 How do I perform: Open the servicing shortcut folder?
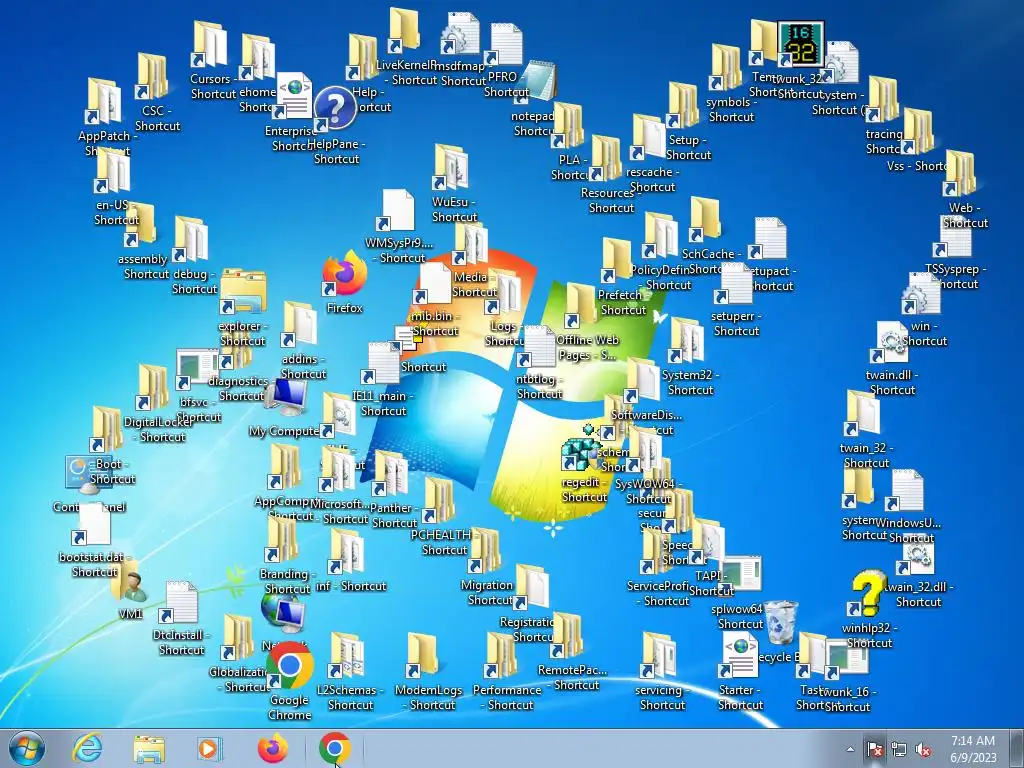(x=658, y=656)
